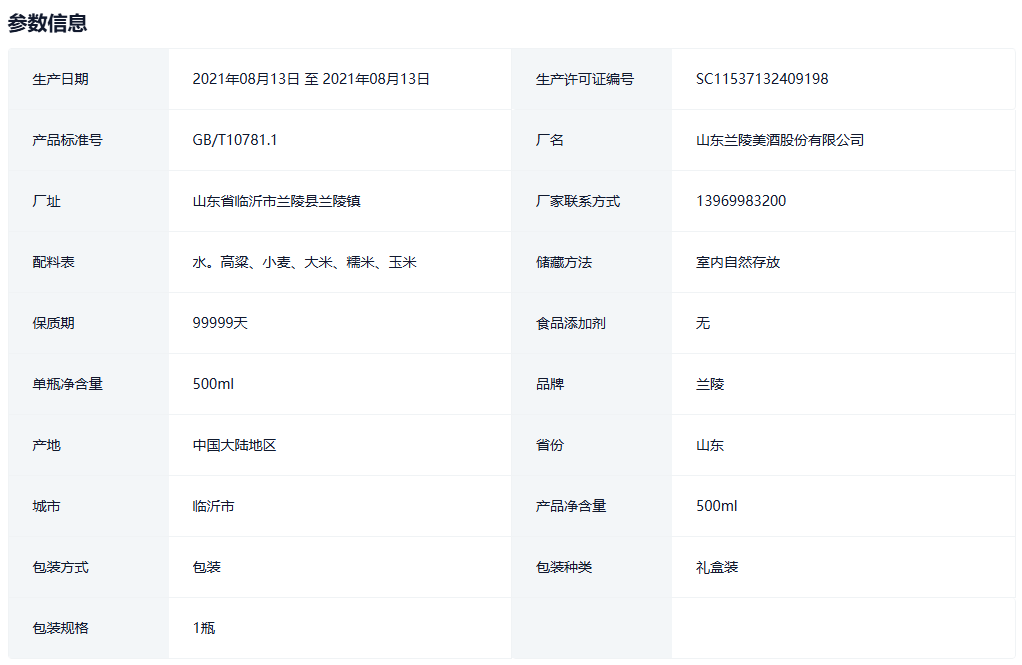Image resolution: width=1022 pixels, height=665 pixels.
Task: Select the 包装种类 label
Action: [564, 567]
